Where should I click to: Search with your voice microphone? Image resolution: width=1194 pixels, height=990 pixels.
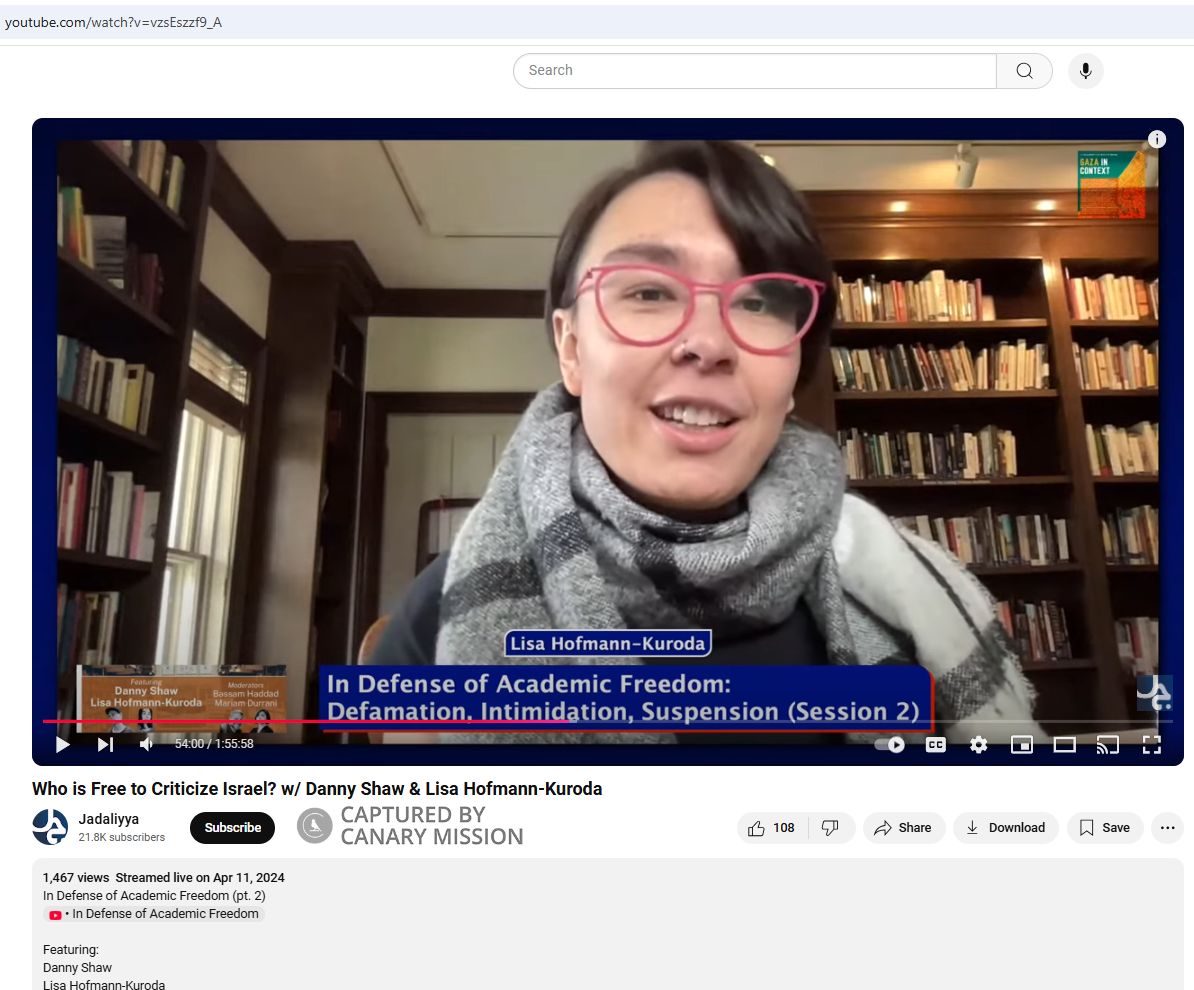(1085, 71)
